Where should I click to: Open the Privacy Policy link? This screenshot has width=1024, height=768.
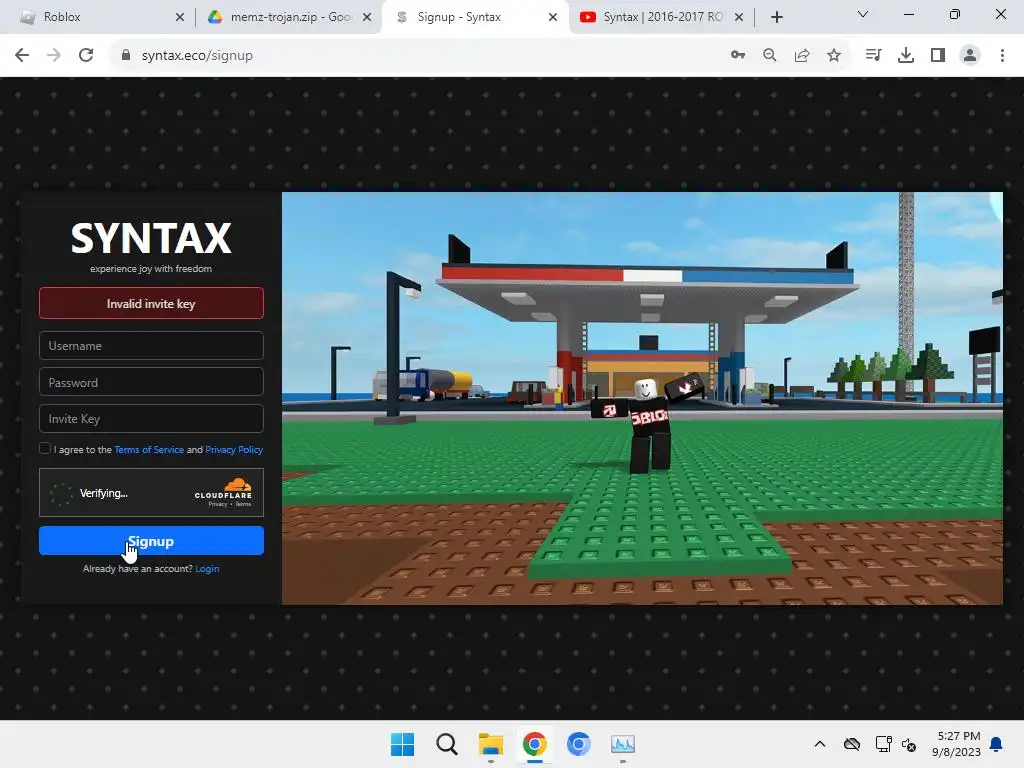pos(234,449)
